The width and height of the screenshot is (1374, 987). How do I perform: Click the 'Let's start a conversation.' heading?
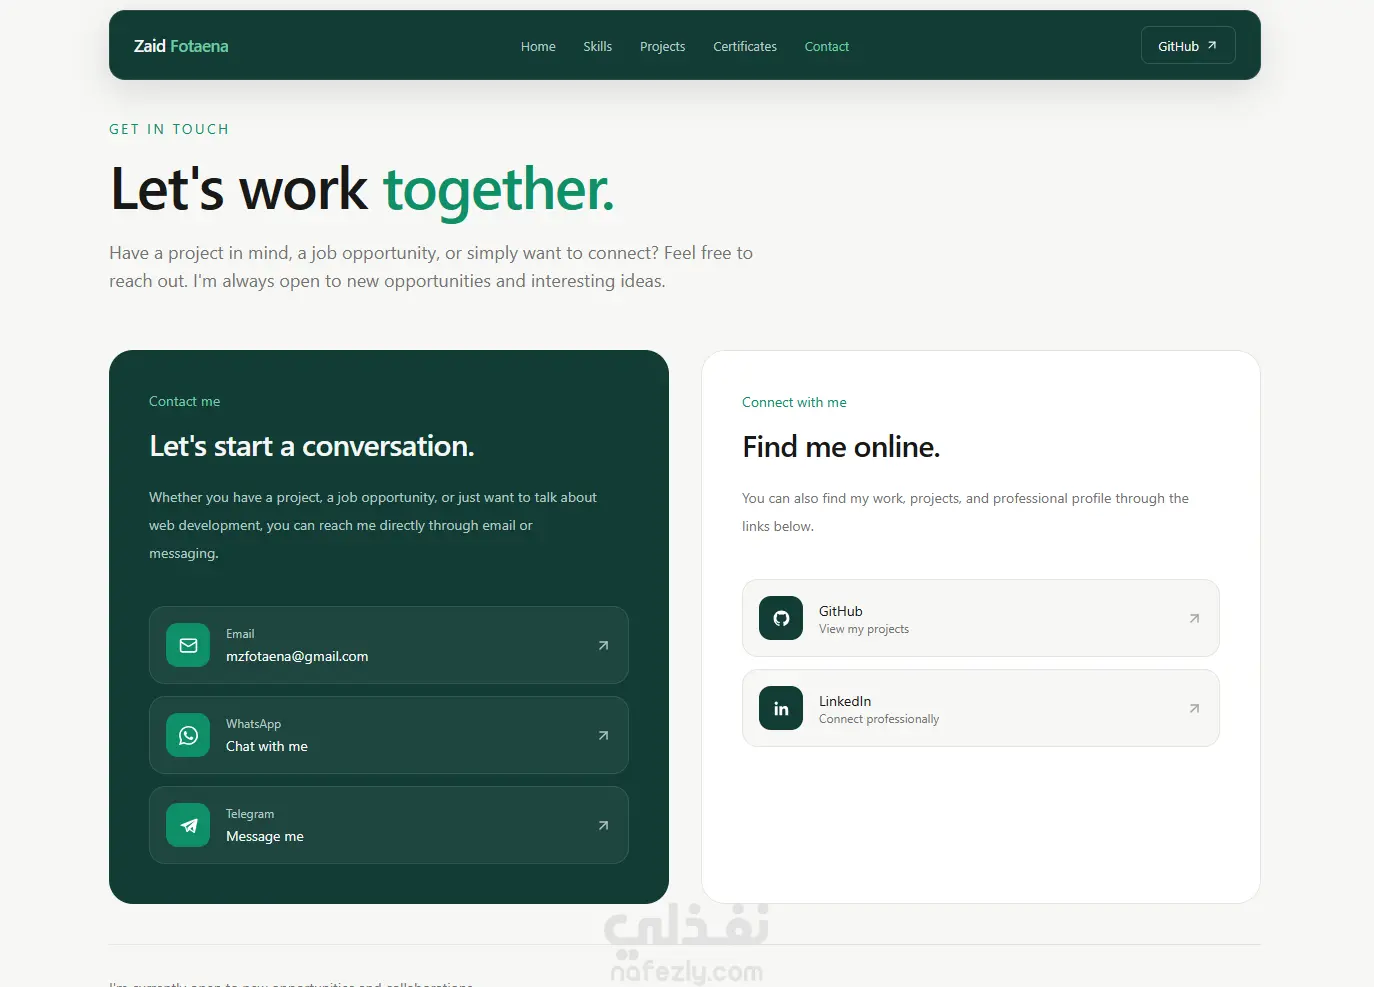click(312, 446)
